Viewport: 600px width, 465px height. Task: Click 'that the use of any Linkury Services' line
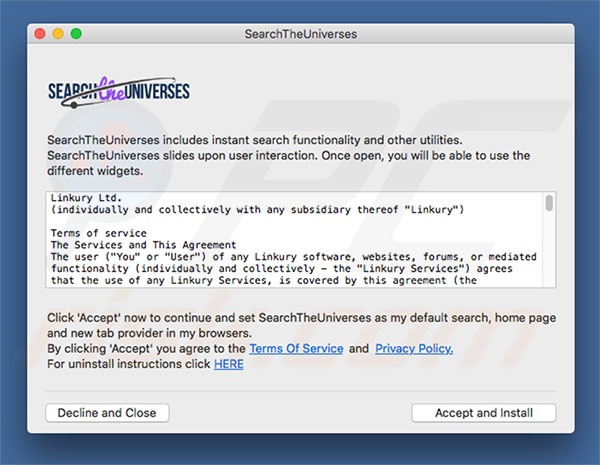(264, 281)
